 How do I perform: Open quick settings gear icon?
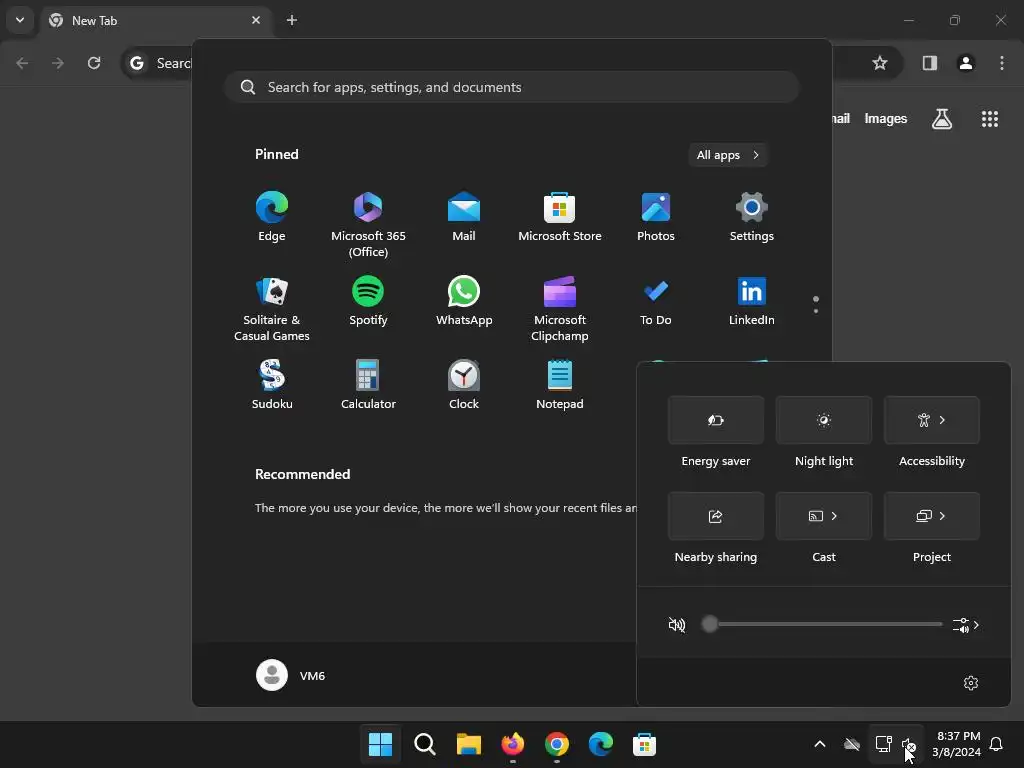(x=970, y=682)
